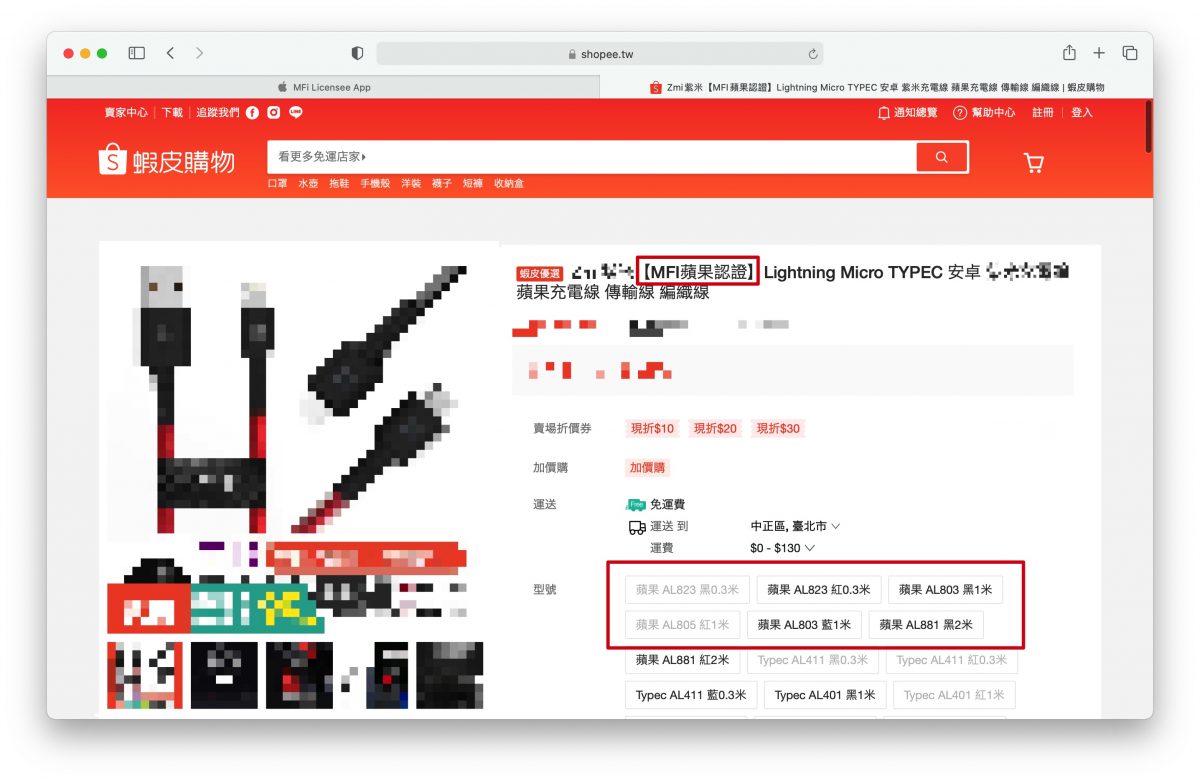Click the 拖鞋 suggested keyword
The width and height of the screenshot is (1200, 781).
339,184
